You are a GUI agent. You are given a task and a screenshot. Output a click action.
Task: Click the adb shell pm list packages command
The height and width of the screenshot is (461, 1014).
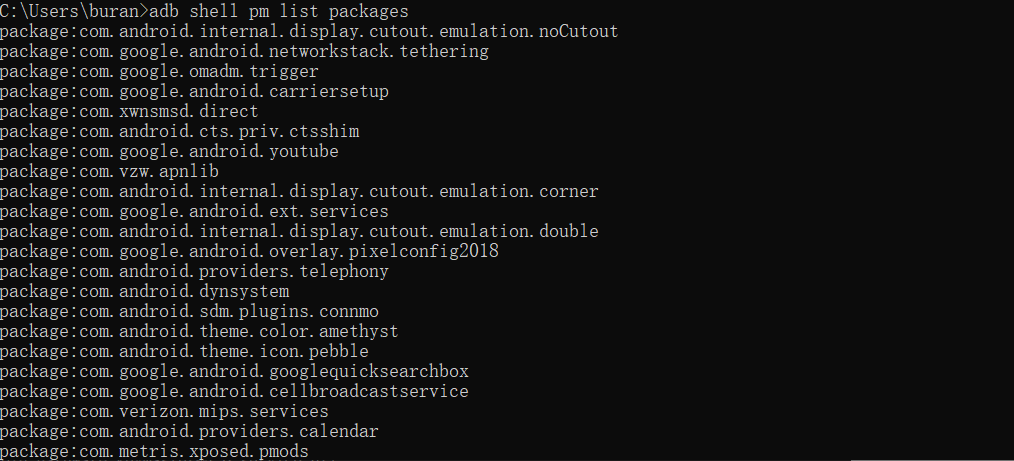pyautogui.click(x=279, y=12)
